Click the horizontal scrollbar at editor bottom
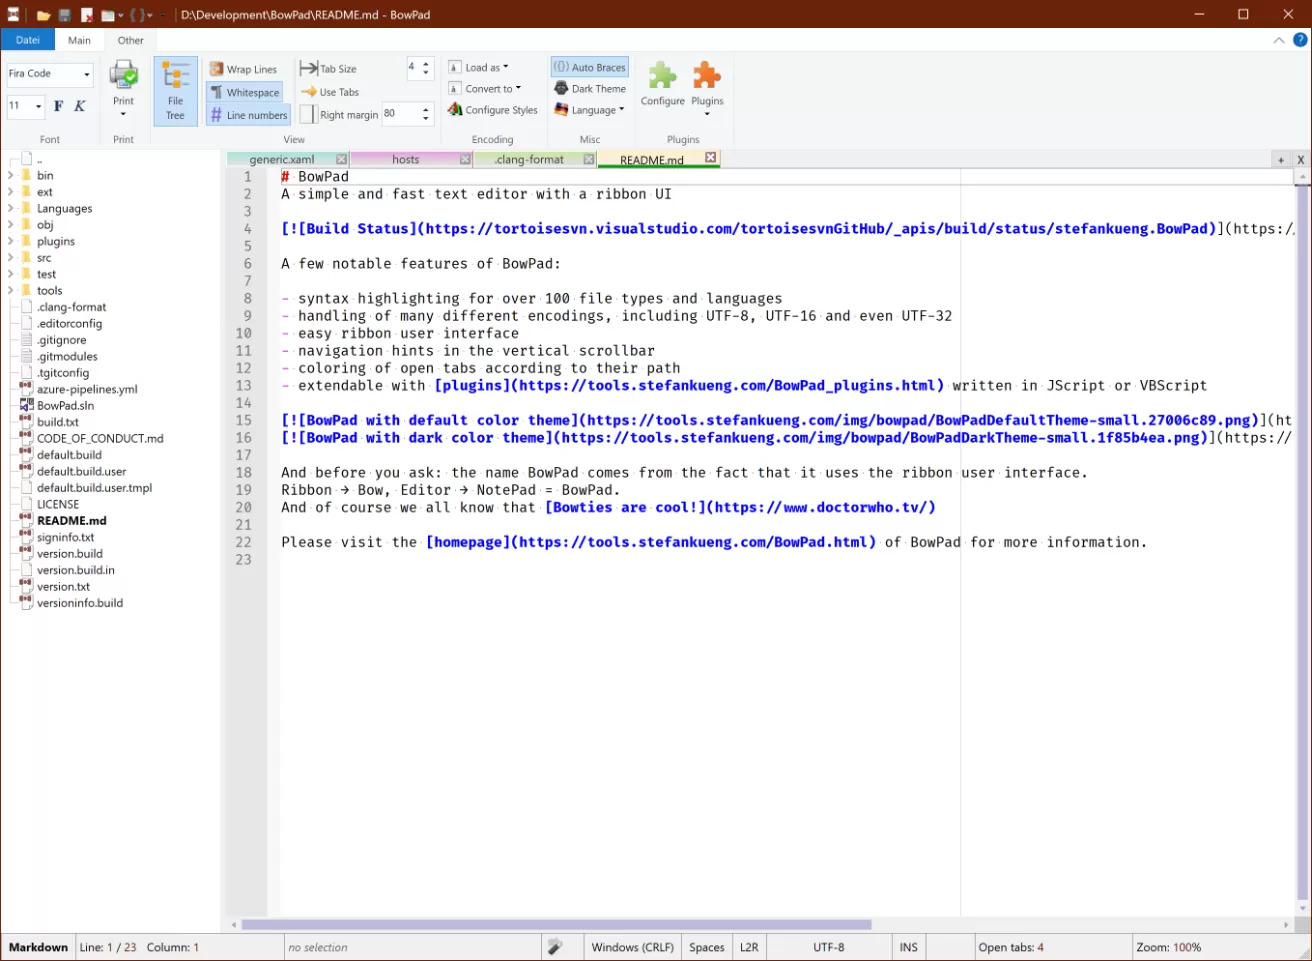 point(556,925)
